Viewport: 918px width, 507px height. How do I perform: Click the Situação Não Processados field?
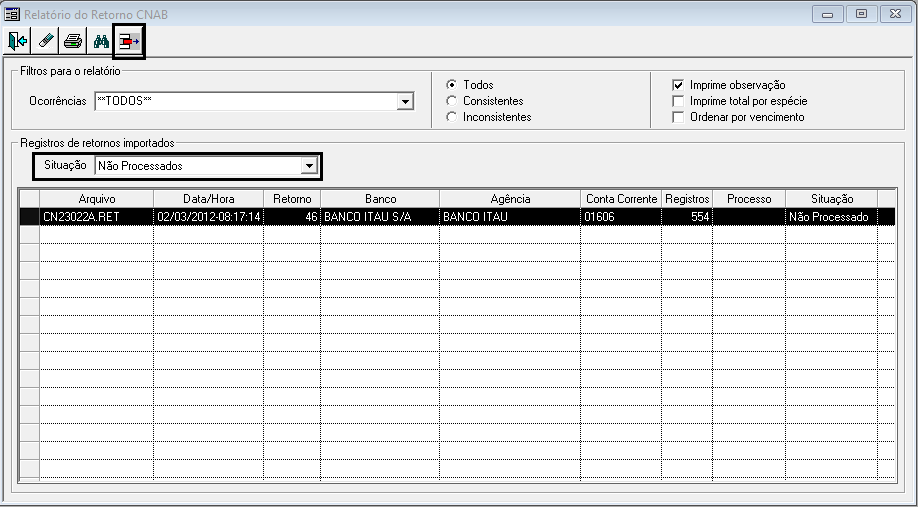pyautogui.click(x=206, y=166)
